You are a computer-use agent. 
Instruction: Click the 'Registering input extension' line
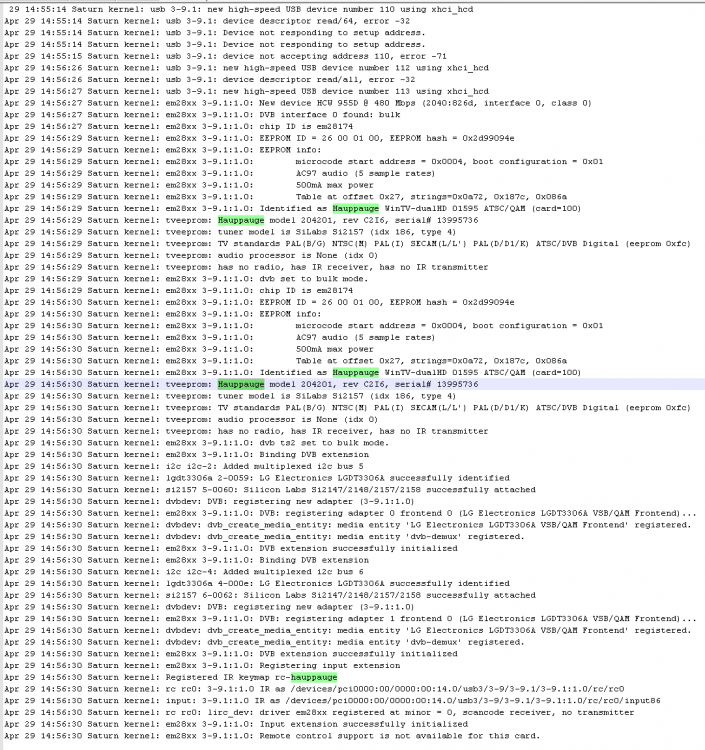click(202, 665)
